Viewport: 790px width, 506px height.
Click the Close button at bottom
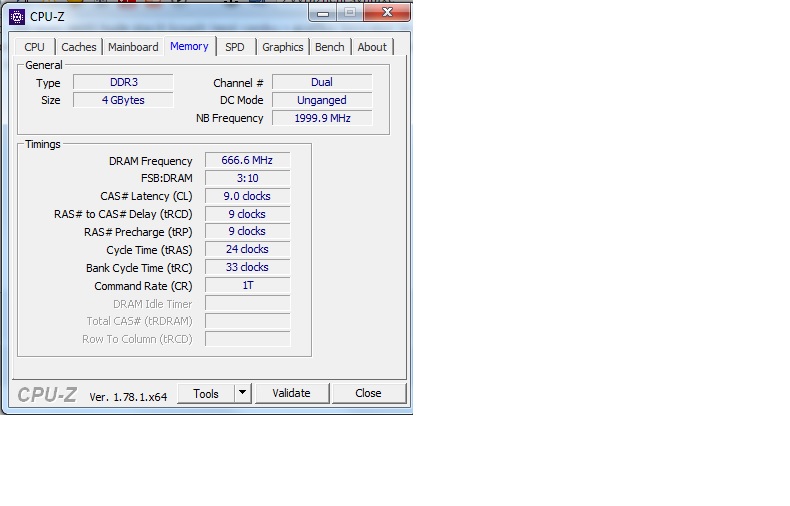[x=369, y=393]
